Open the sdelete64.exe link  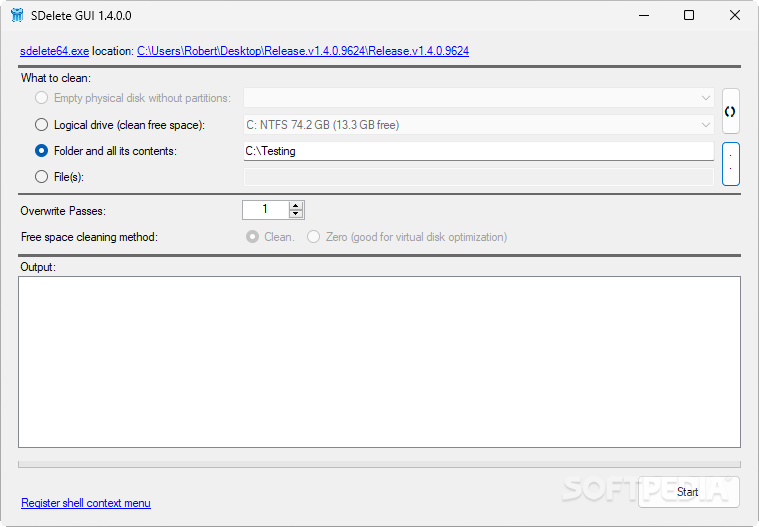point(54,51)
